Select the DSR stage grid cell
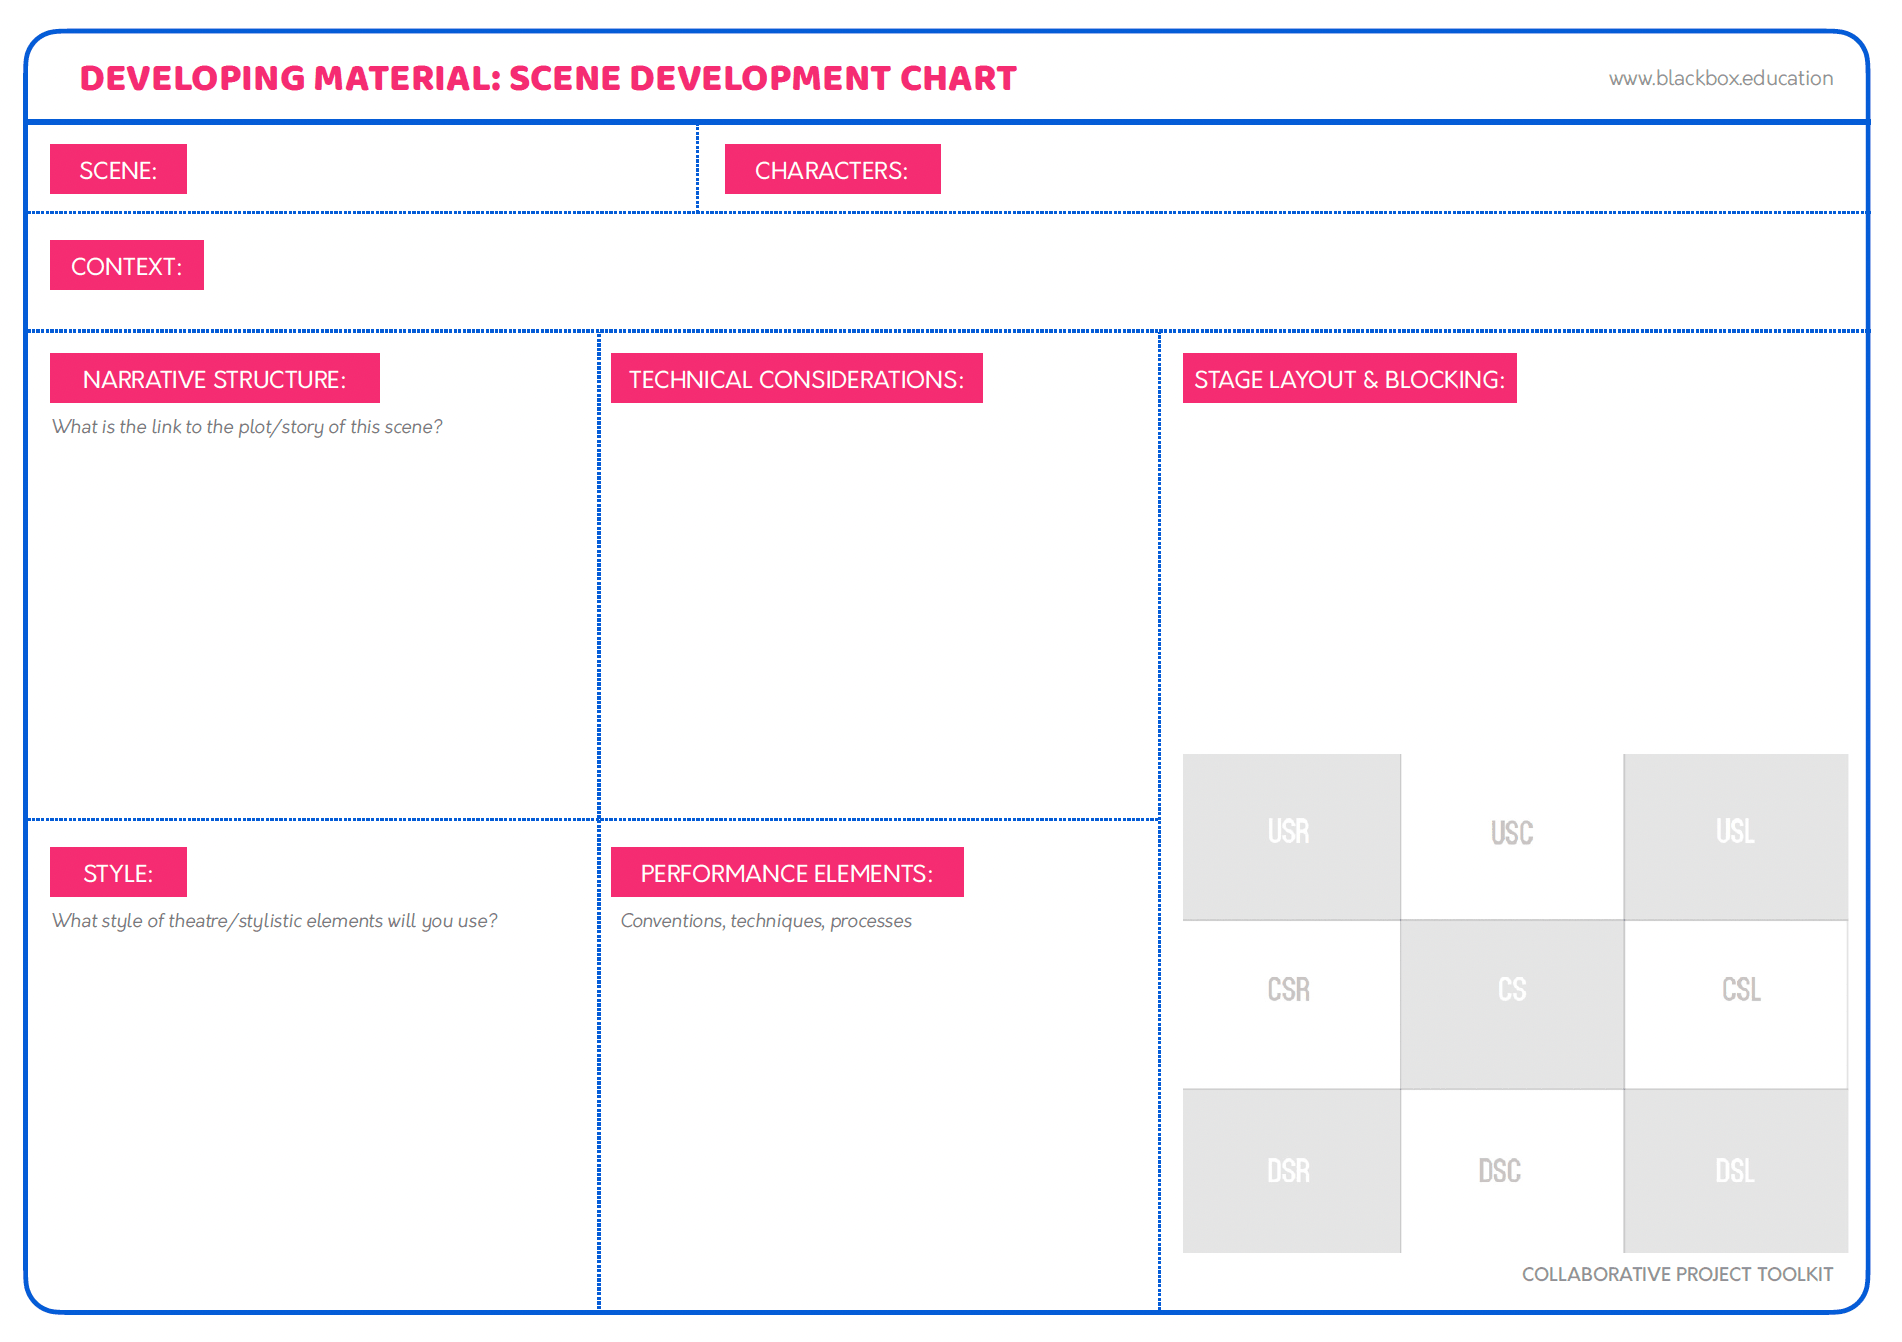 point(1292,1171)
